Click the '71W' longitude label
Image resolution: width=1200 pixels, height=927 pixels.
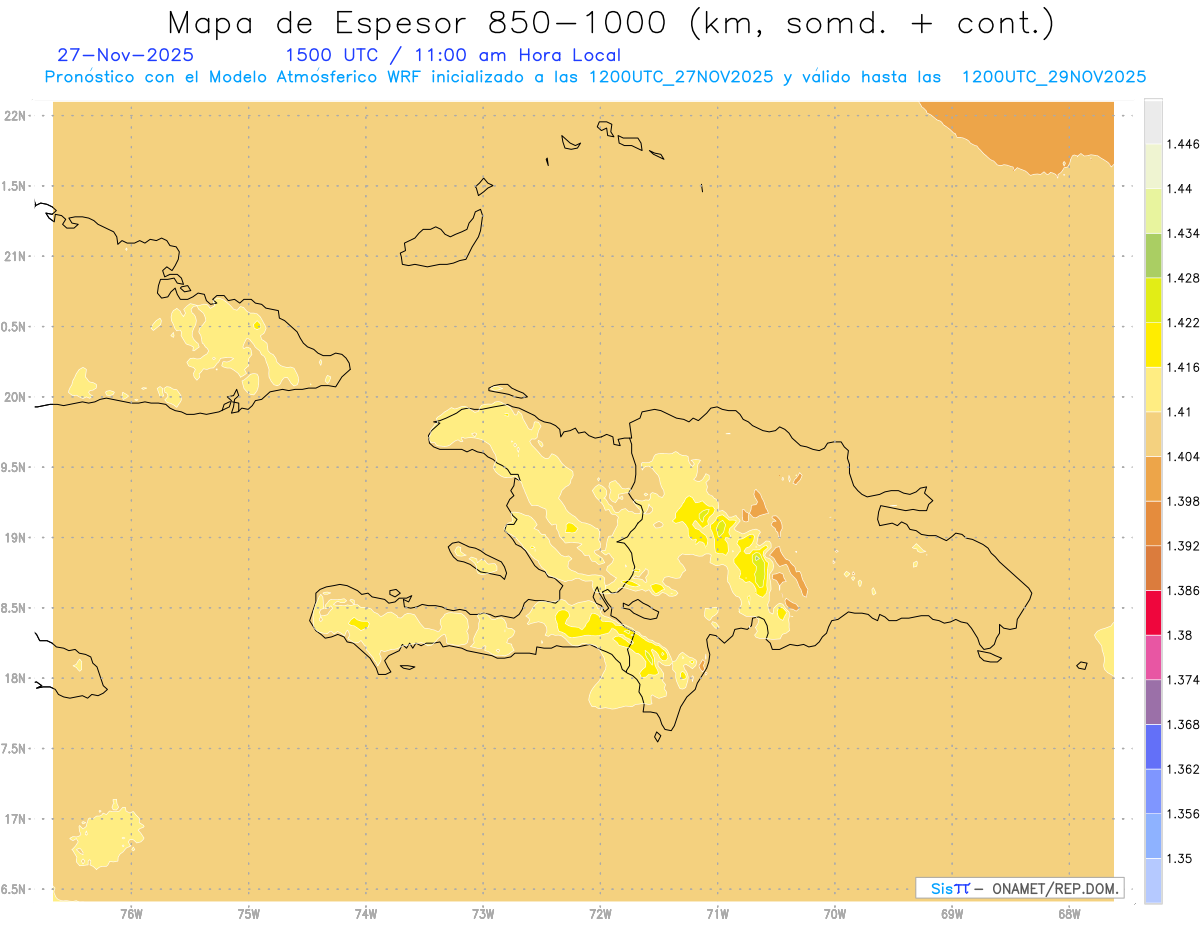[717, 914]
